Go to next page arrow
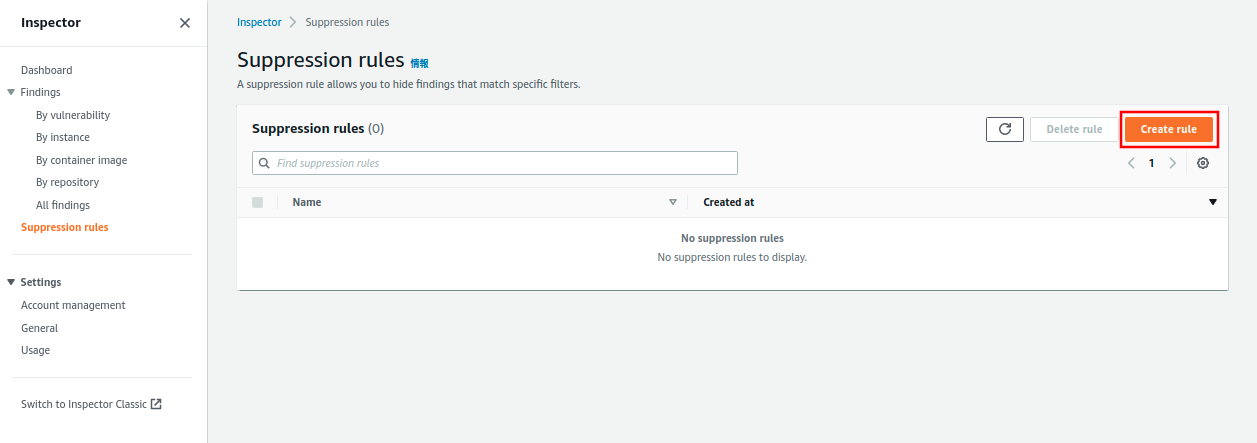This screenshot has height=443, width=1257. 1172,163
